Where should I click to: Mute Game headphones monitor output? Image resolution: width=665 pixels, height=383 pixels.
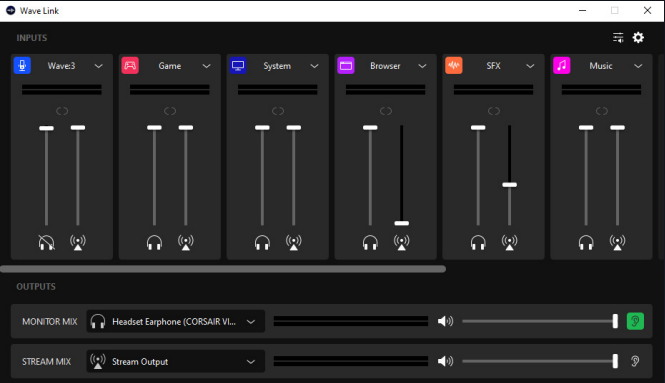click(154, 243)
